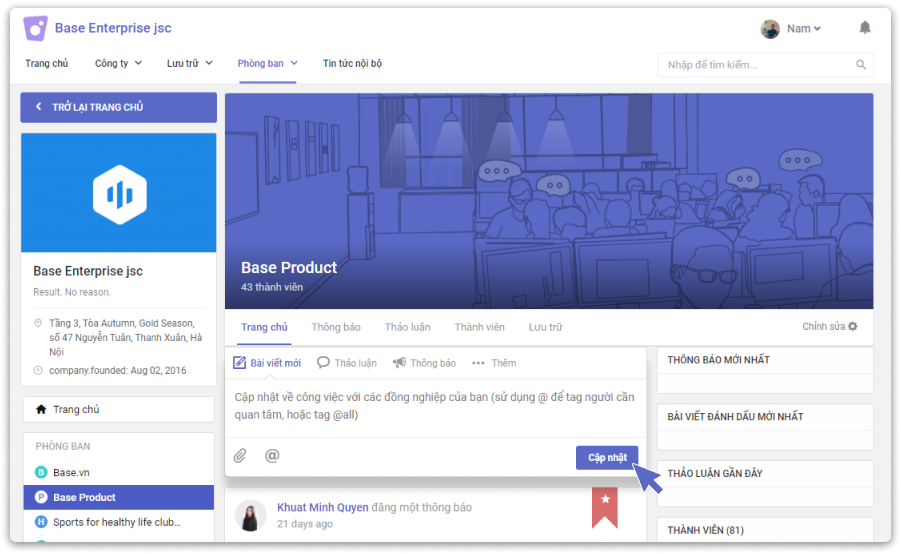Click the back chevron in TRỞ LẠI TRANG CHỦ
This screenshot has width=901, height=554.
(38, 106)
